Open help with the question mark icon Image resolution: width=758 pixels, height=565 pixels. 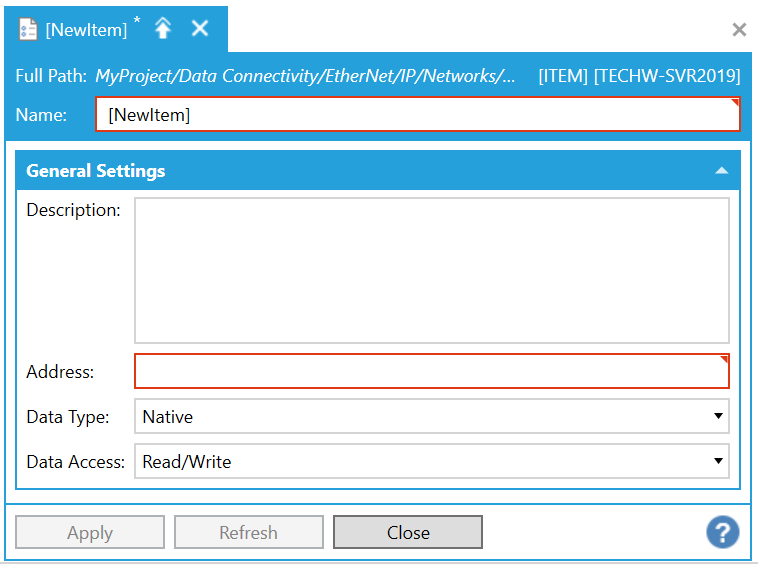[723, 532]
